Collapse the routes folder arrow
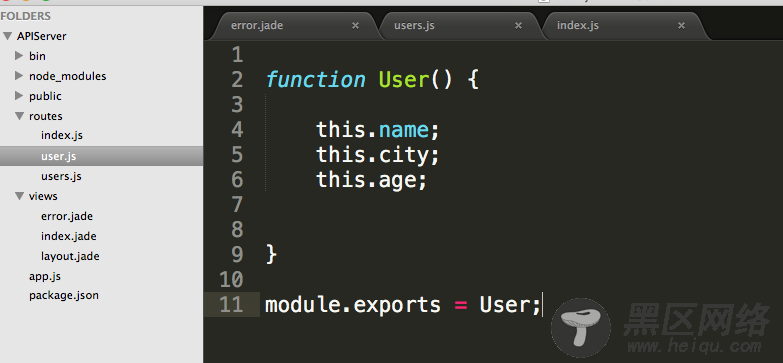The width and height of the screenshot is (783, 363). [x=19, y=116]
